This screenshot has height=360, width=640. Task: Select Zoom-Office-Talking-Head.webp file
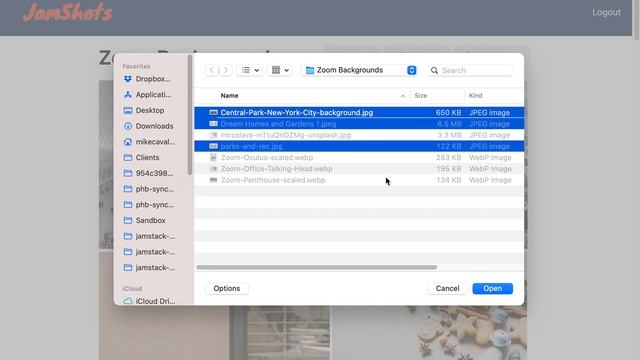[x=359, y=169]
